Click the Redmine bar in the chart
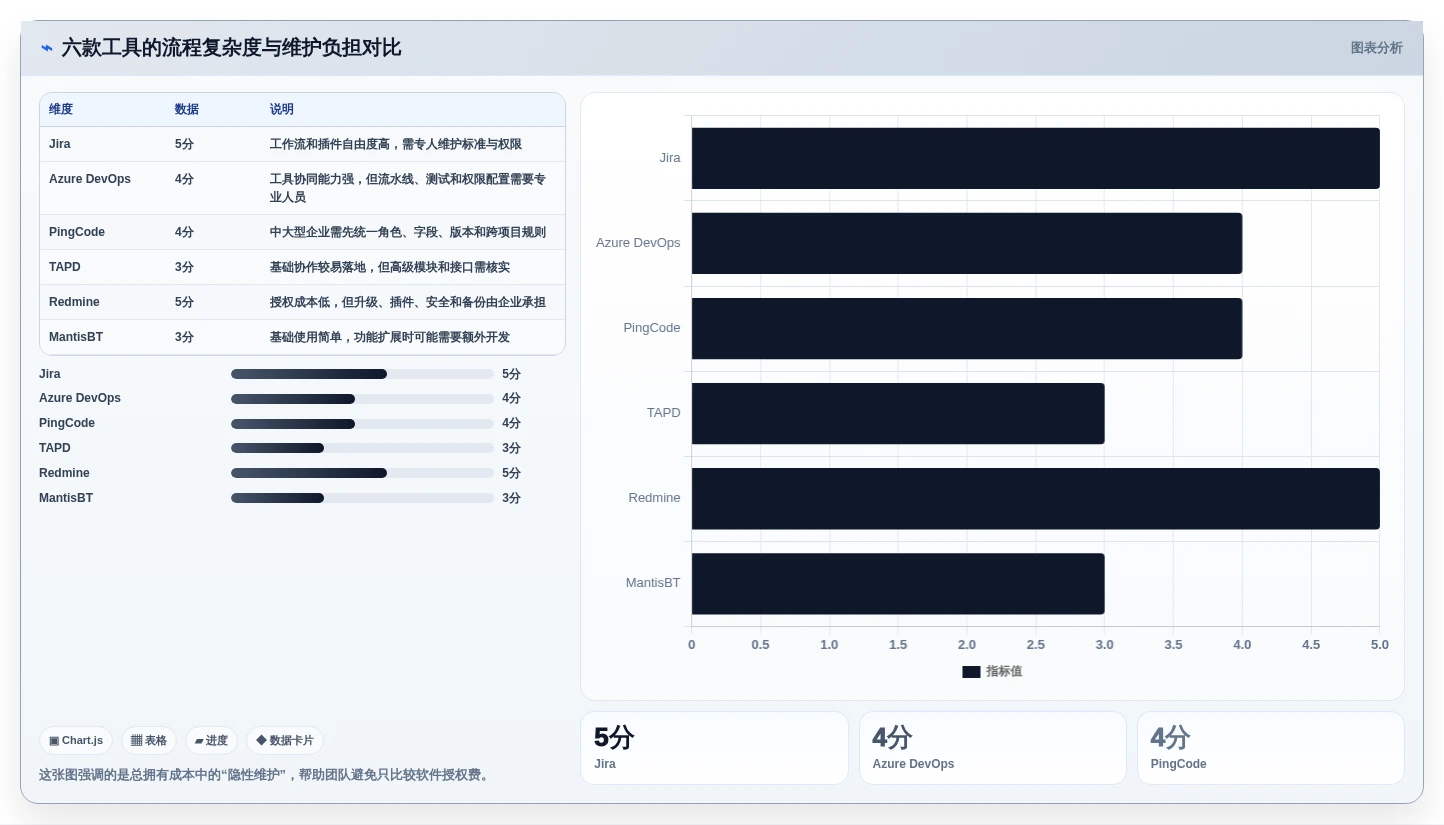Image resolution: width=1444 pixels, height=825 pixels. [1035, 498]
